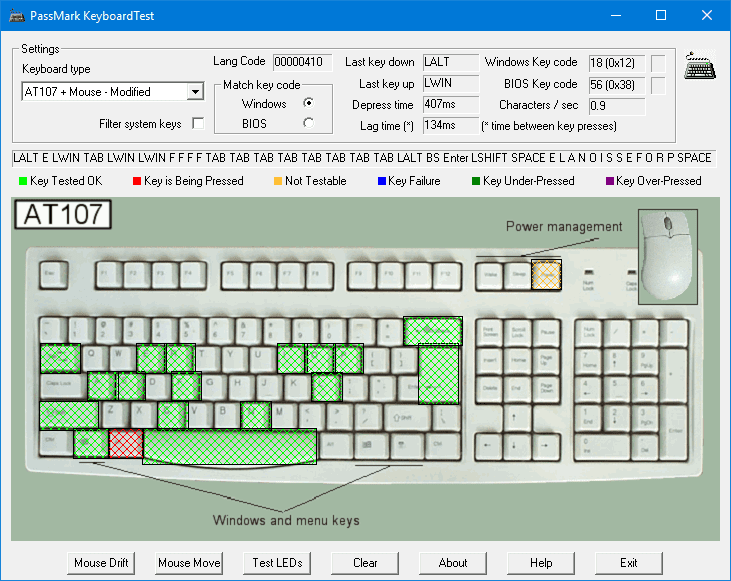Image resolution: width=731 pixels, height=581 pixels.
Task: Click the green spacebar on the keyboard image
Action: (229, 446)
